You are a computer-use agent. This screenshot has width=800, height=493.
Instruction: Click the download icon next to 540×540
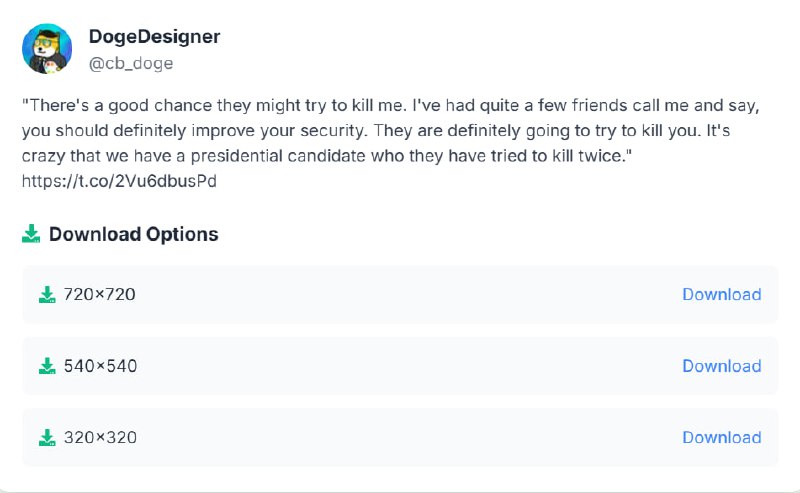(x=46, y=366)
